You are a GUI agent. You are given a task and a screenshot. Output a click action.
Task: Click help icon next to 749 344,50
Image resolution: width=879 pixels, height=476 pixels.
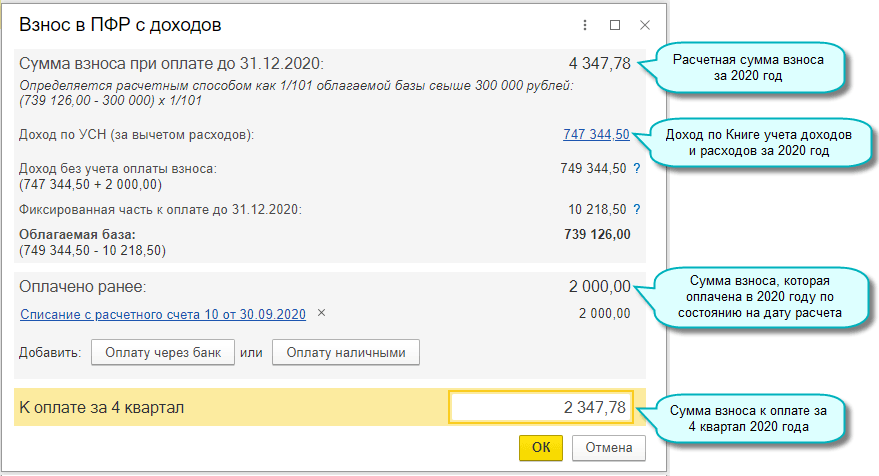637,168
